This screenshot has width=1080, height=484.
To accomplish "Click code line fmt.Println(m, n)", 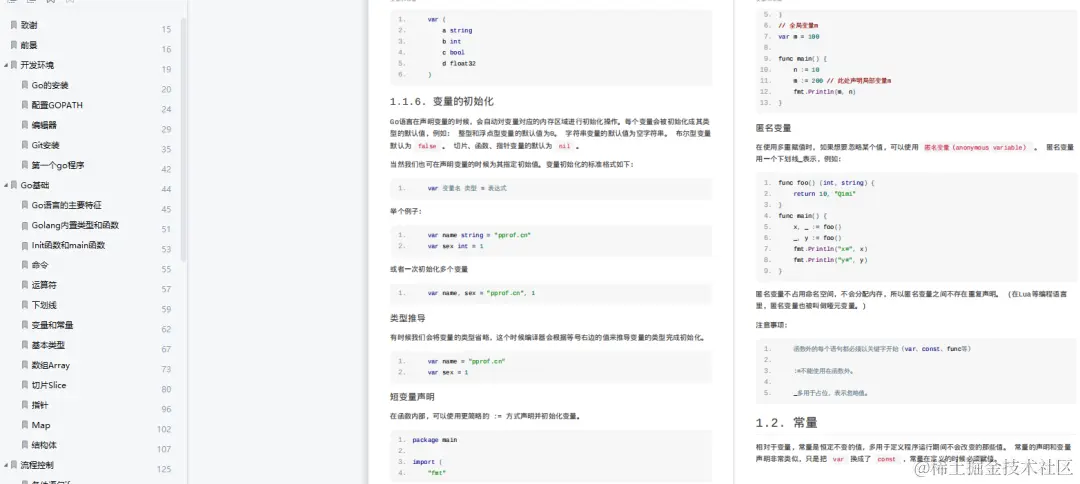I will 824,92.
